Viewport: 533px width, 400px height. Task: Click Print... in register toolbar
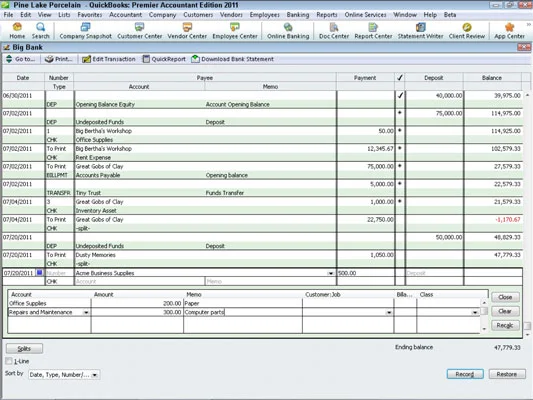(59, 59)
